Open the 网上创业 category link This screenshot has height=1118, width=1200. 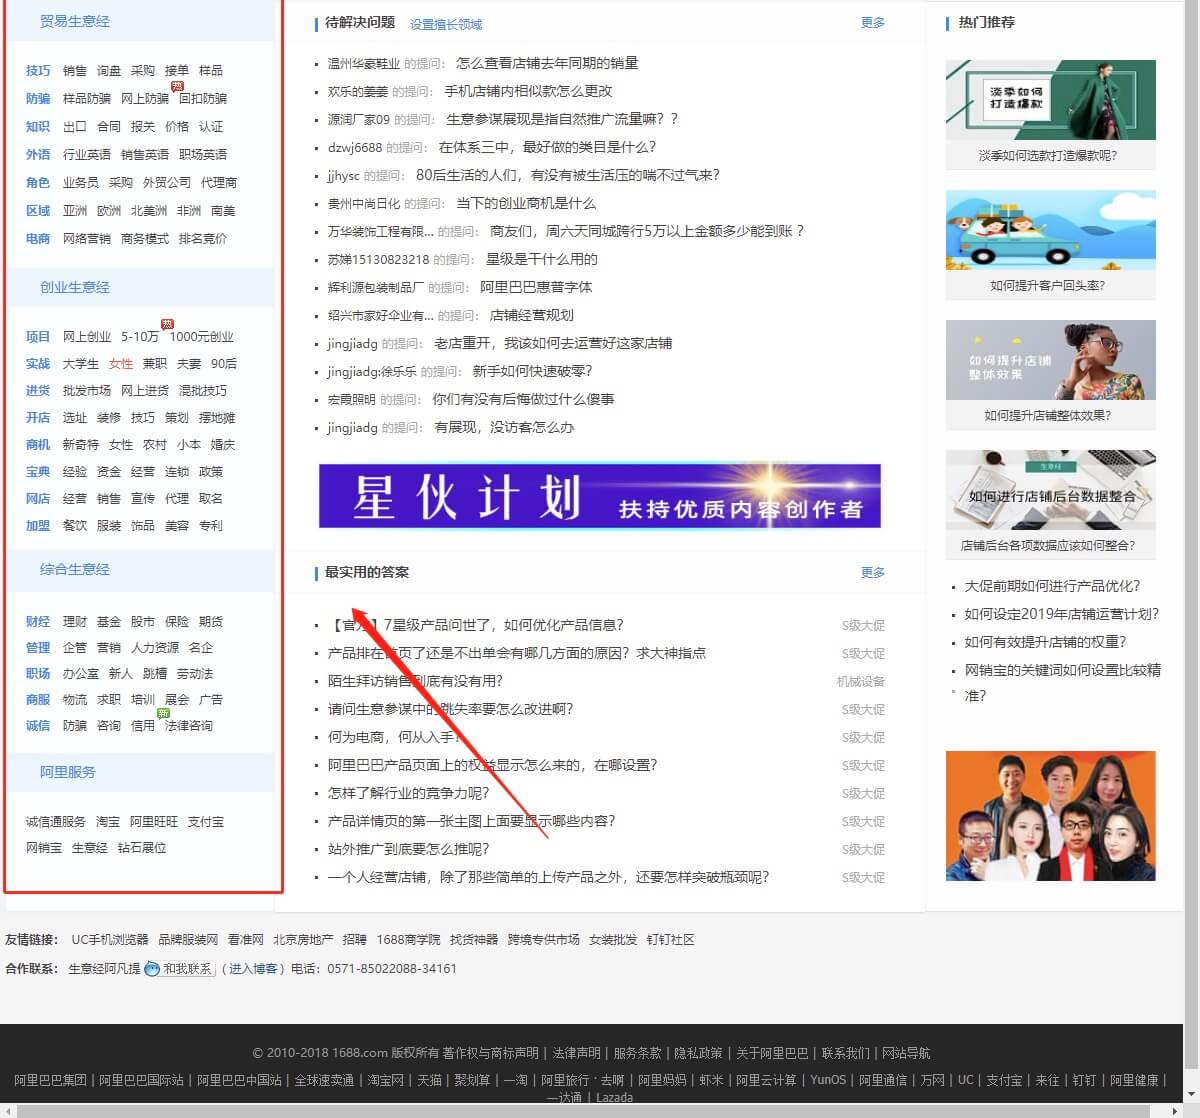(x=89, y=336)
